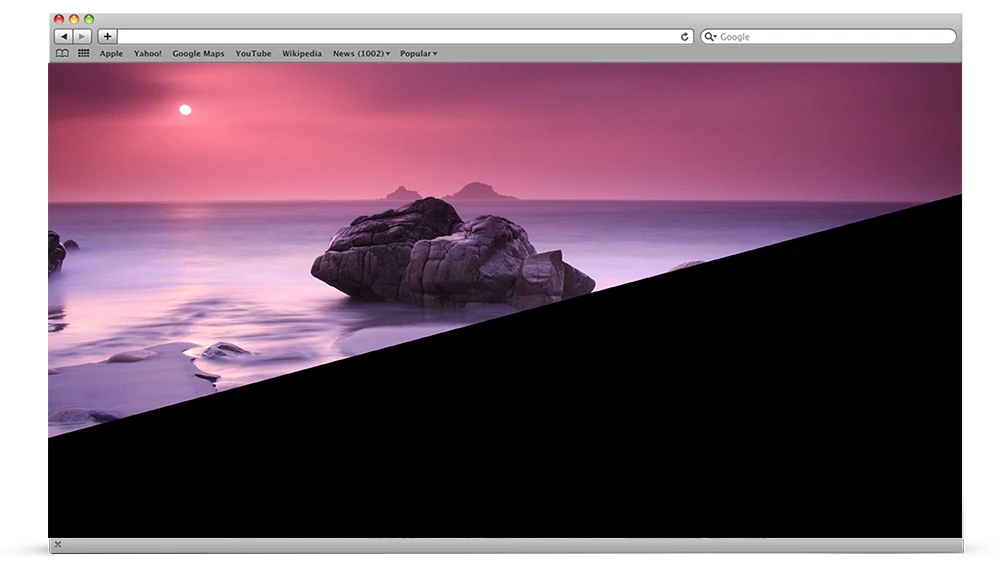1000x571 pixels.
Task: Minimize the window with yellow button
Action: point(74,19)
